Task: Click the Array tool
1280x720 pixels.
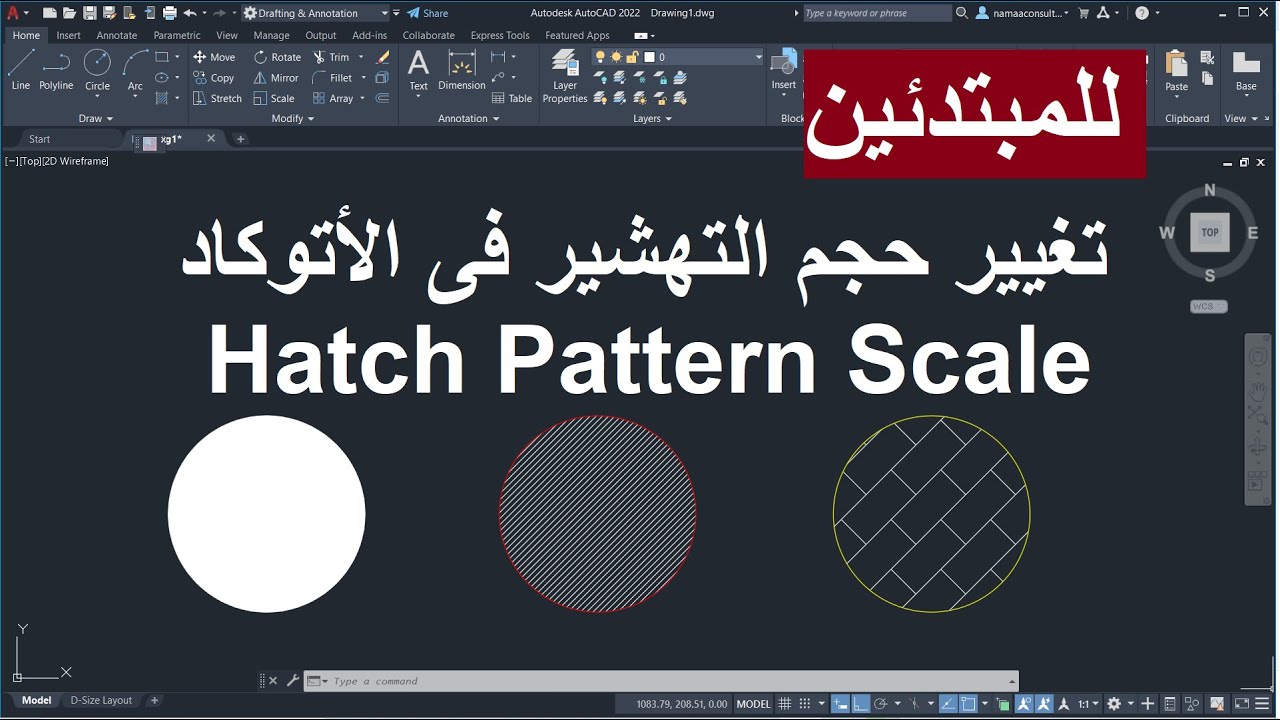Action: pos(332,98)
